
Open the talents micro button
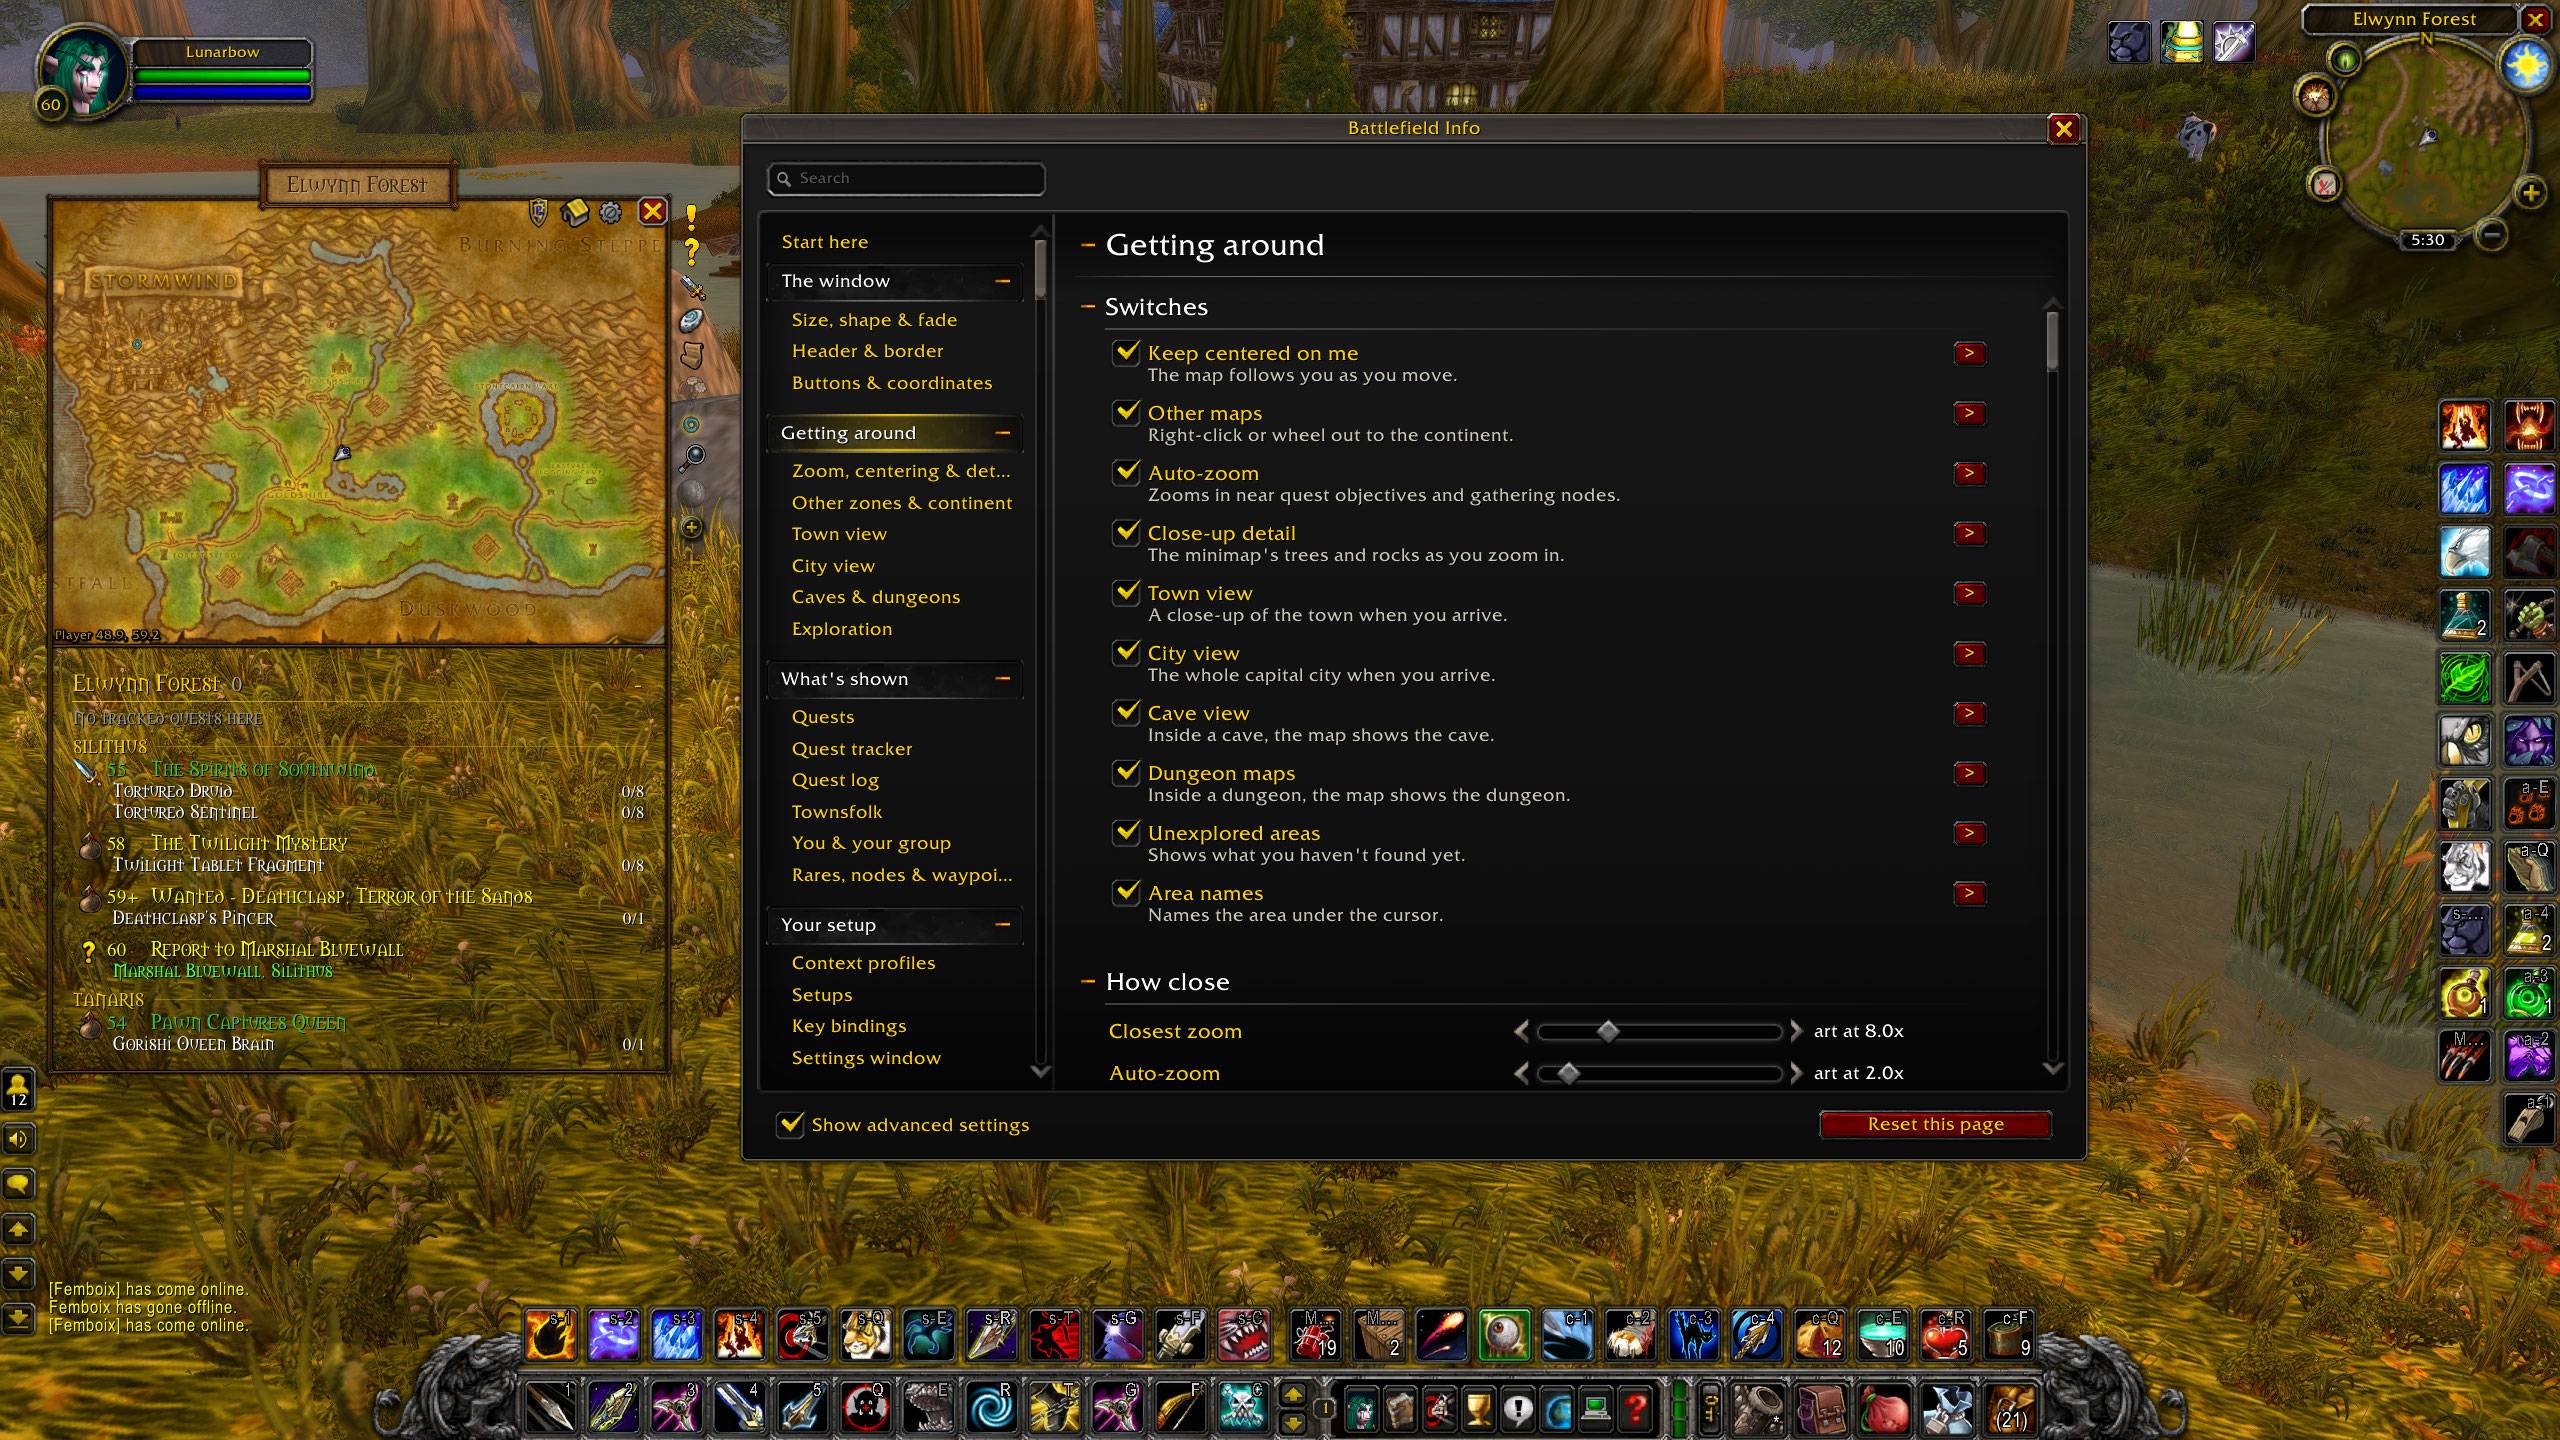pos(1440,1410)
